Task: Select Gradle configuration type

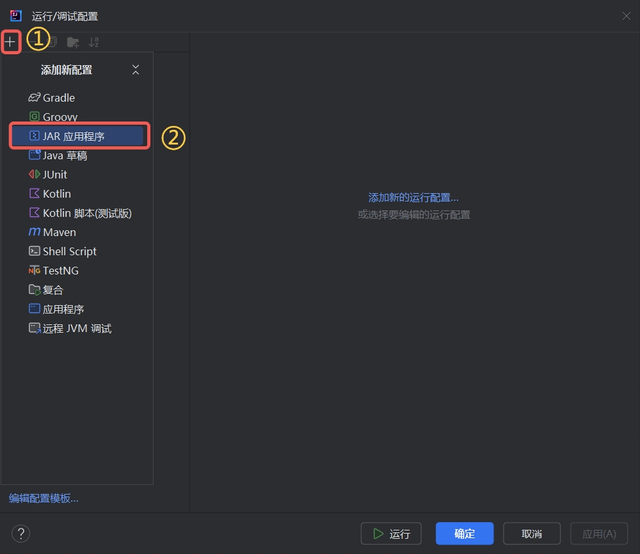Action: pyautogui.click(x=78, y=98)
